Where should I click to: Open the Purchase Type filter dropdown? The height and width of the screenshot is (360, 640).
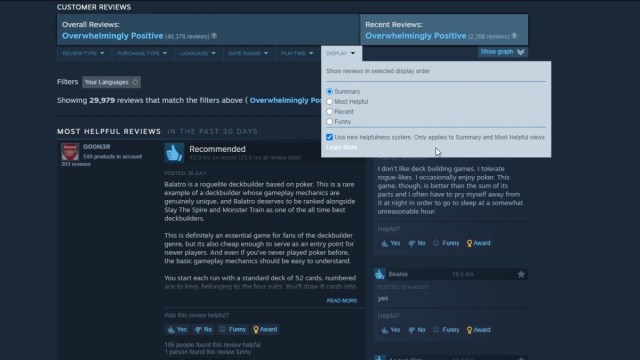142,53
